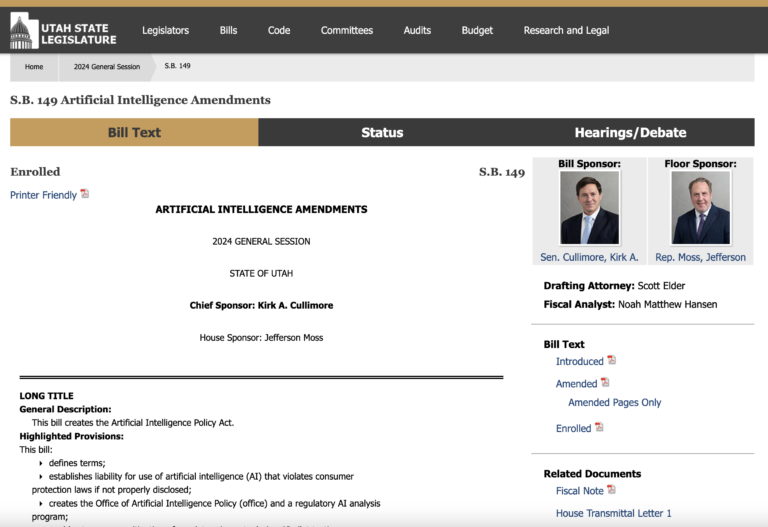This screenshot has height=527, width=768.
Task: Click Chief Sponsor: Kirk A. Cullimore text
Action: (x=261, y=305)
